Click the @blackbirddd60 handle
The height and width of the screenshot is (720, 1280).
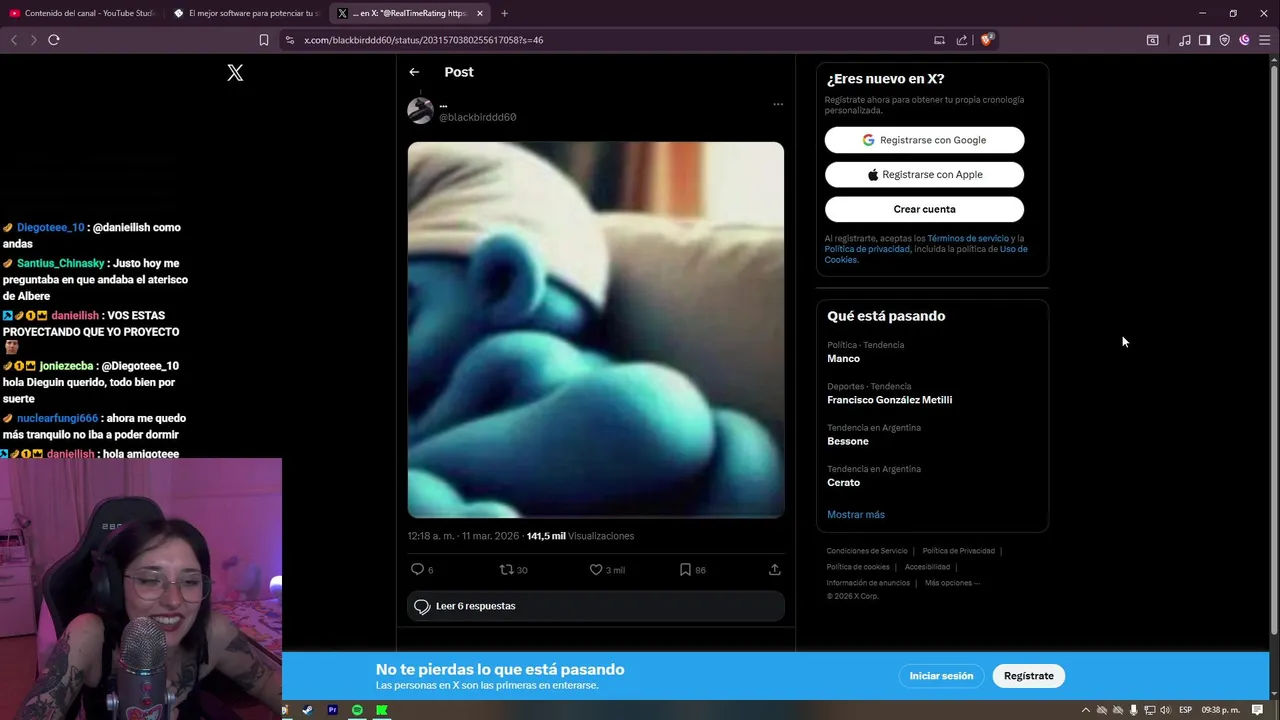[x=478, y=117]
